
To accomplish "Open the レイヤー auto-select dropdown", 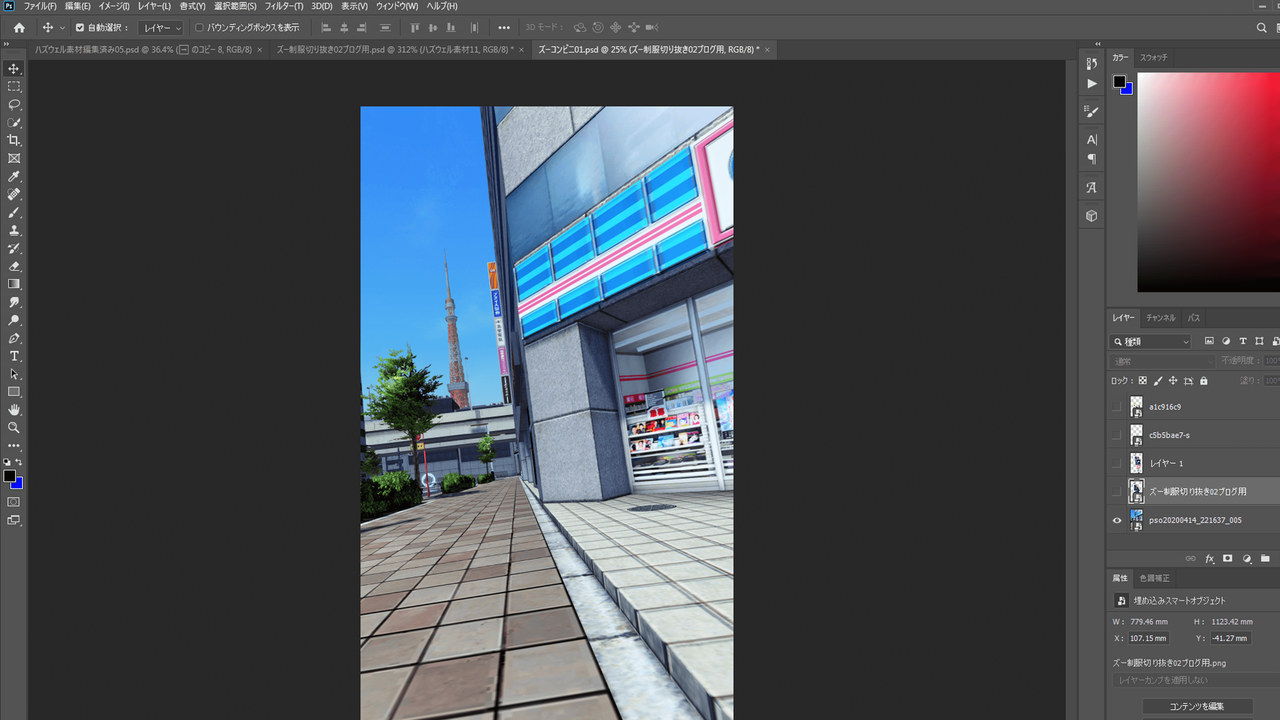I will [162, 28].
